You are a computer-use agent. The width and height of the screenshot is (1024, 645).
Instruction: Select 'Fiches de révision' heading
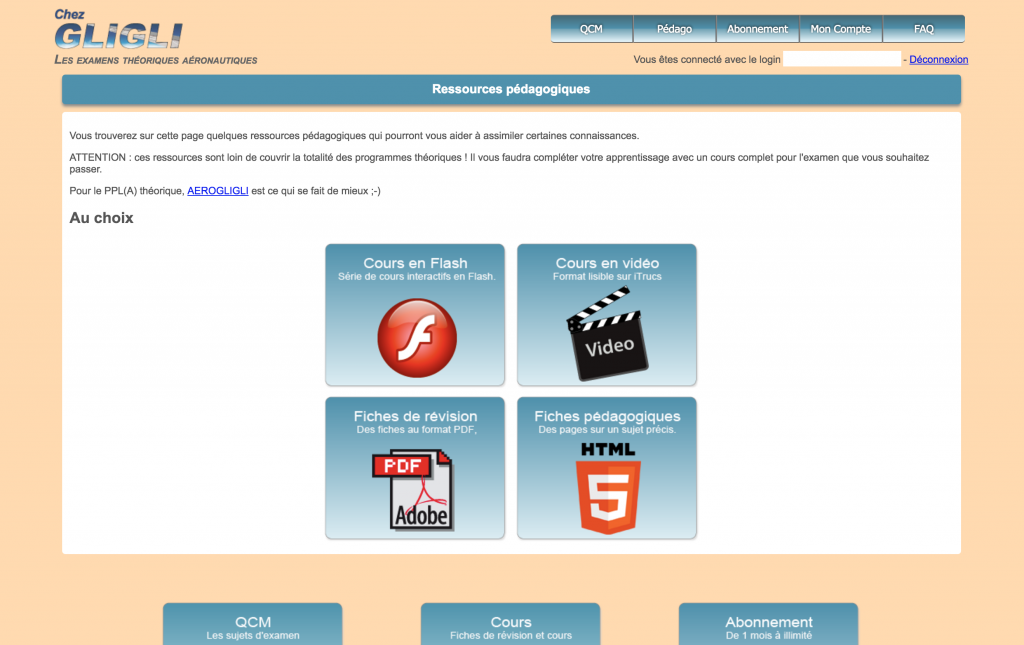click(x=415, y=416)
